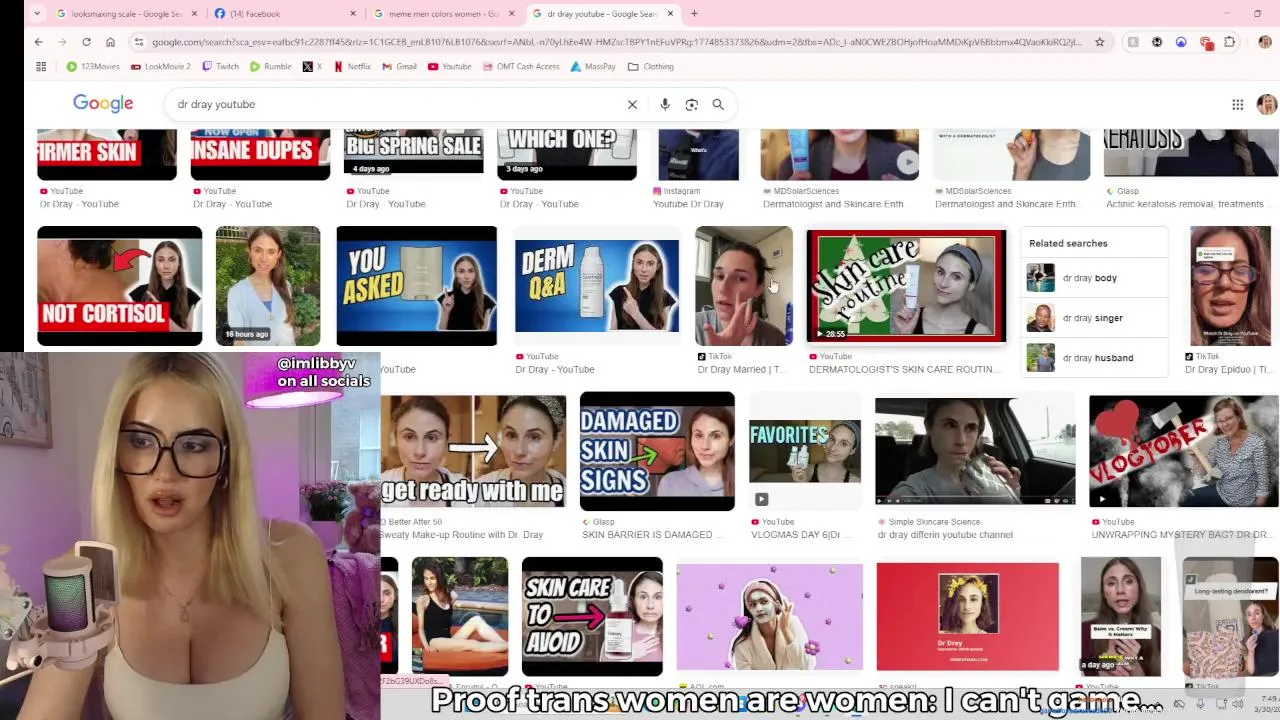Expand the Clothing bookmarks folder
1280x720 pixels.
pyautogui.click(x=650, y=66)
